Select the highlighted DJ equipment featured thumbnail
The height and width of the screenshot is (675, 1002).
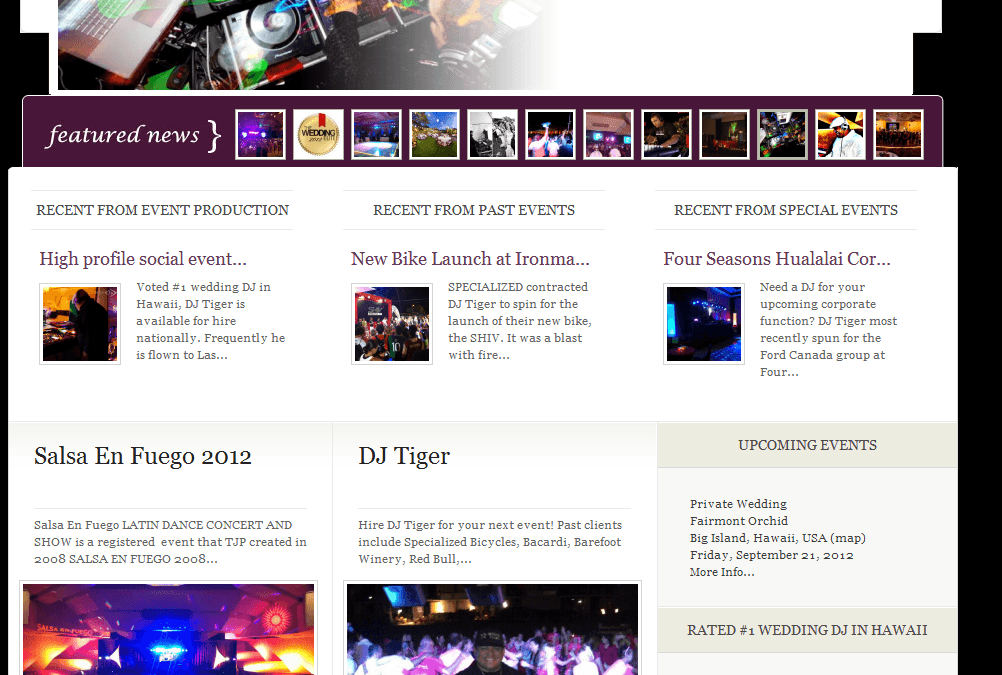[x=782, y=135]
